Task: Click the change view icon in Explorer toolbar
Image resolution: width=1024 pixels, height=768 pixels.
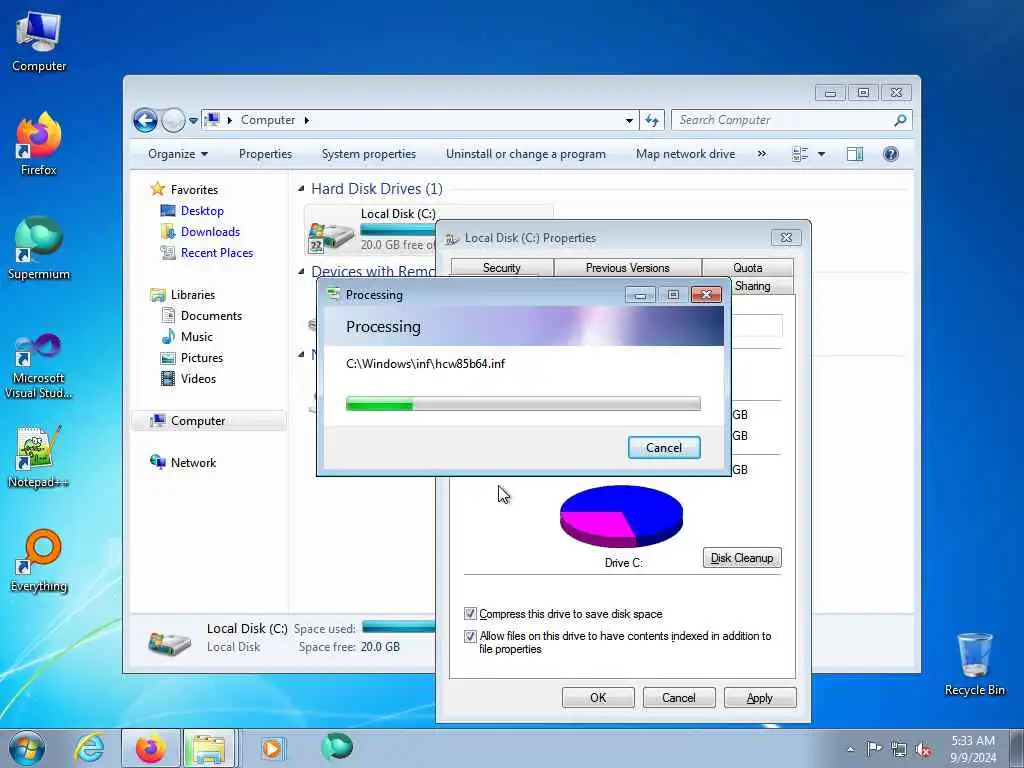Action: [x=799, y=154]
